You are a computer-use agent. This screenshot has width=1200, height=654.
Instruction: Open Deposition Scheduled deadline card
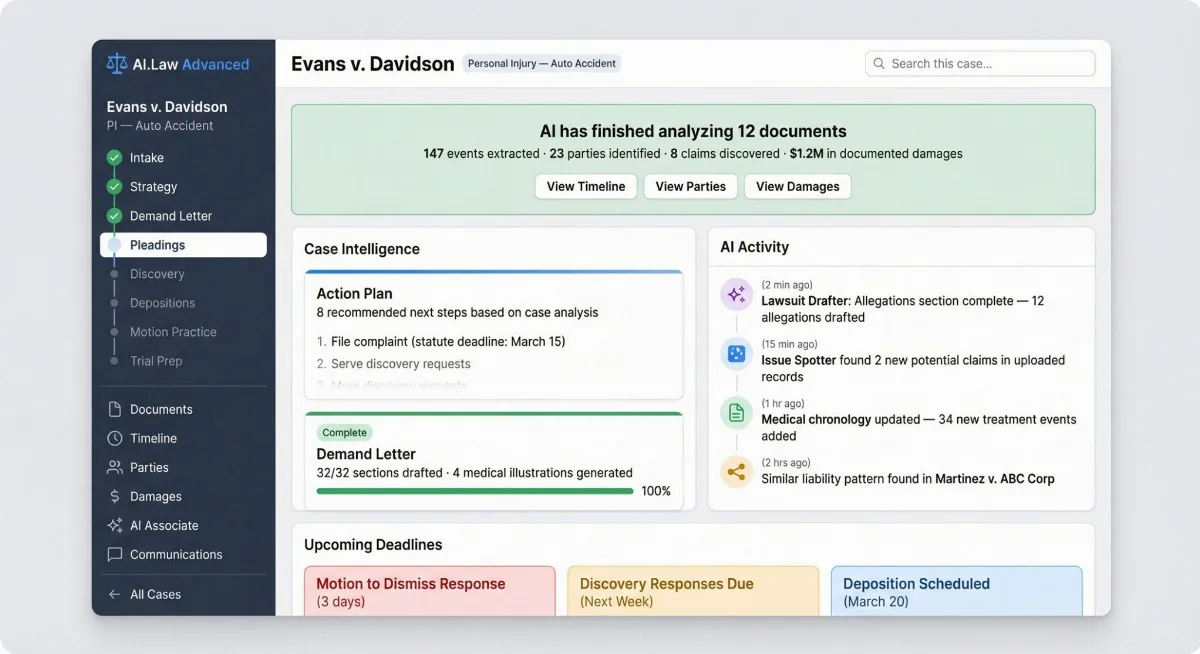point(957,591)
